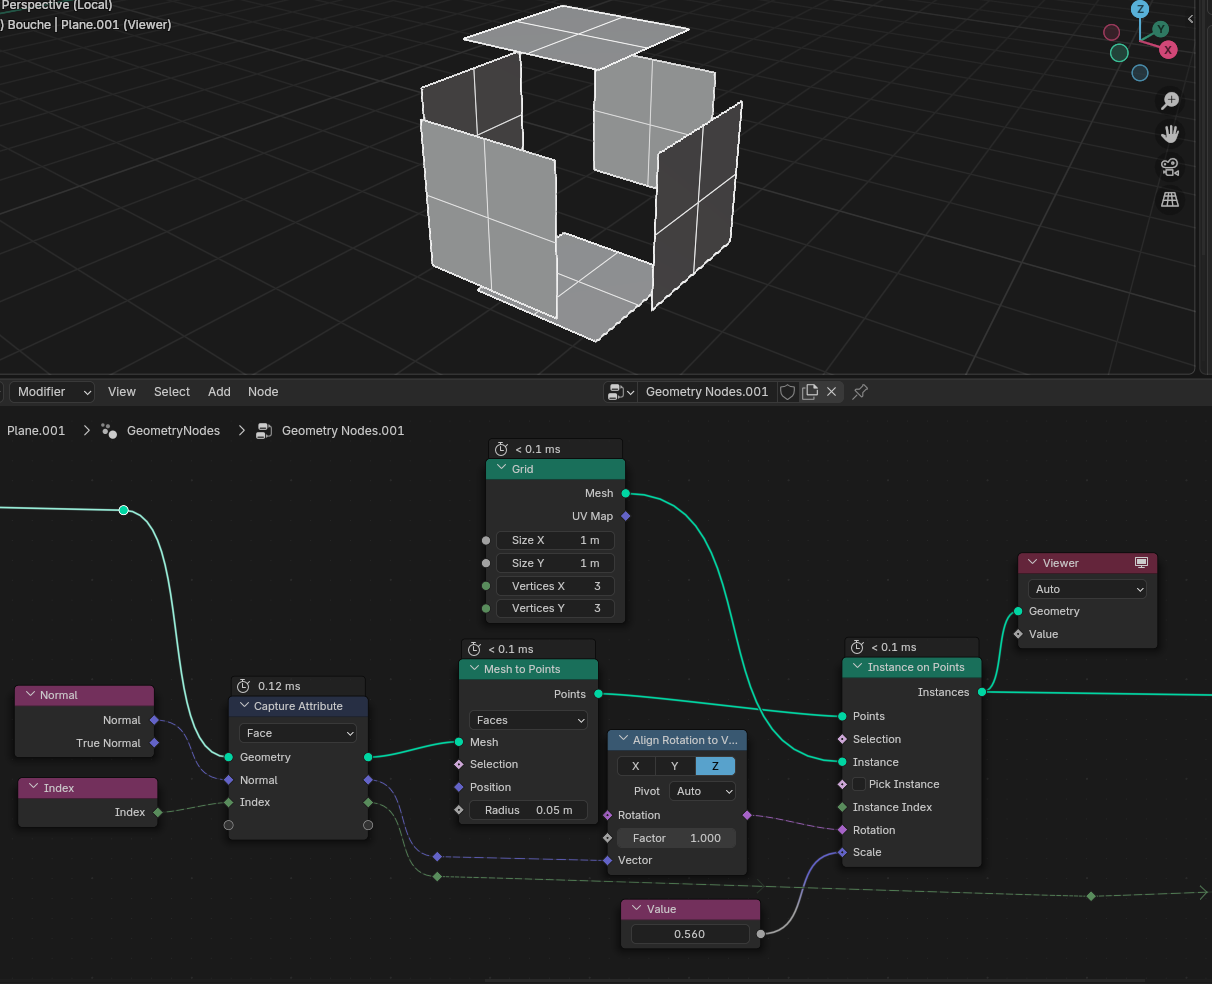Viewport: 1212px width, 984px height.
Task: Open the Add menu in node editor
Action: click(x=219, y=392)
